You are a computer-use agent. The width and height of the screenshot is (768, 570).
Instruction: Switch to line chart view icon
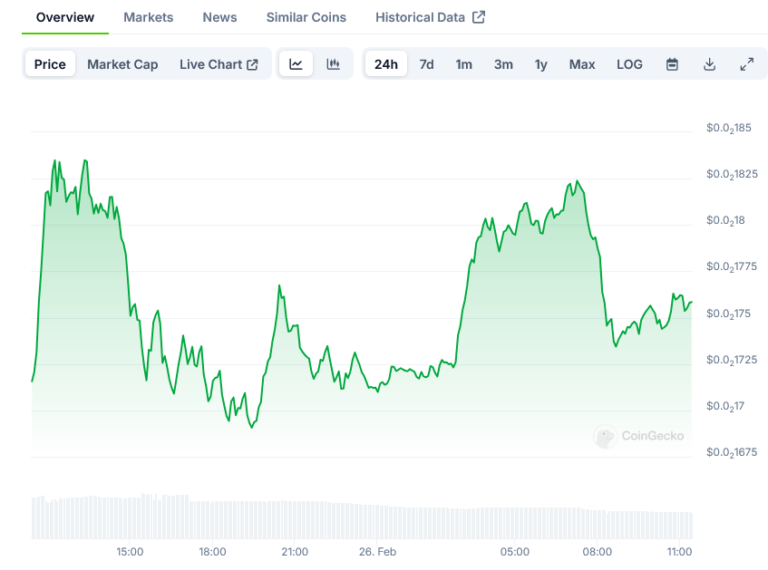coord(296,64)
